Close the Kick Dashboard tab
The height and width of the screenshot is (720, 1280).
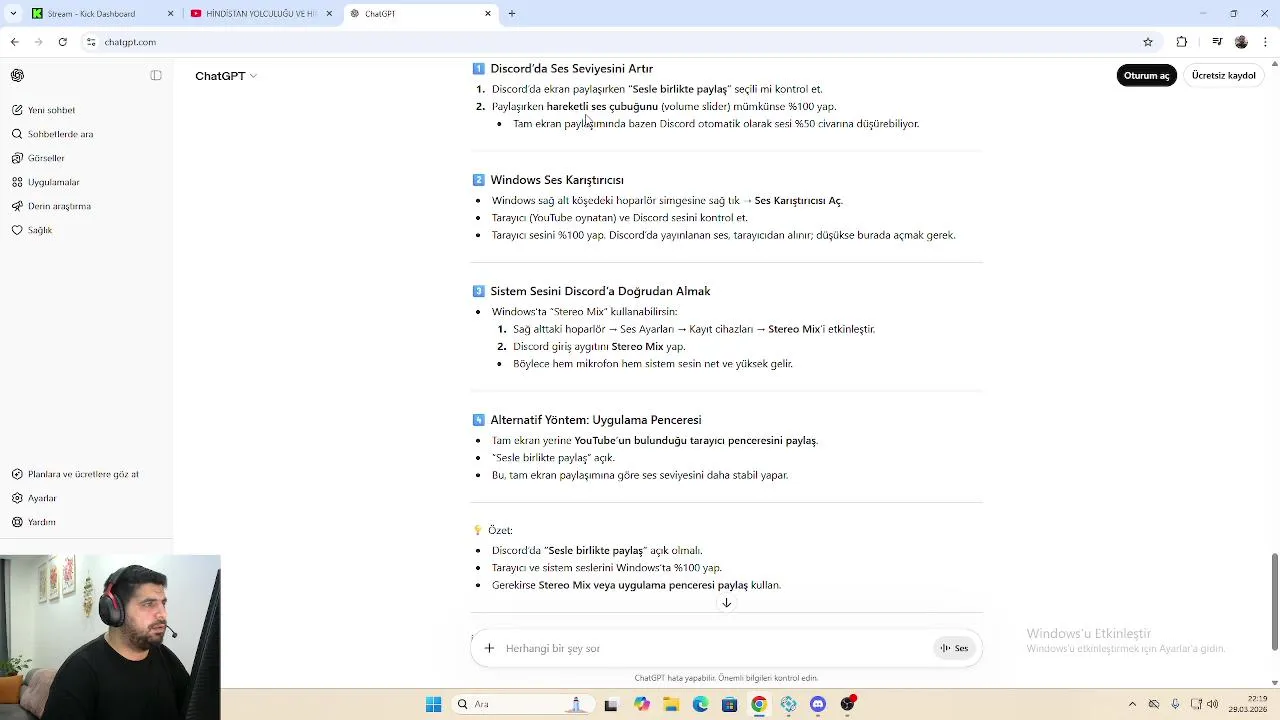click(170, 14)
